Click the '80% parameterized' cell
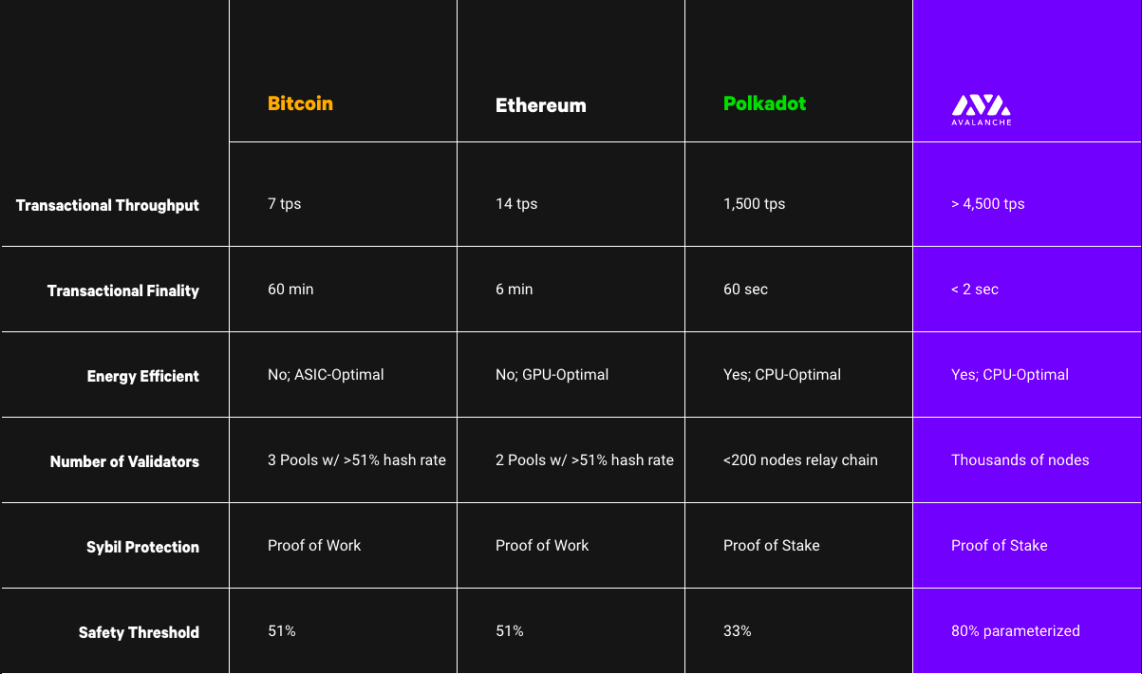The image size is (1142, 674). coord(1015,631)
